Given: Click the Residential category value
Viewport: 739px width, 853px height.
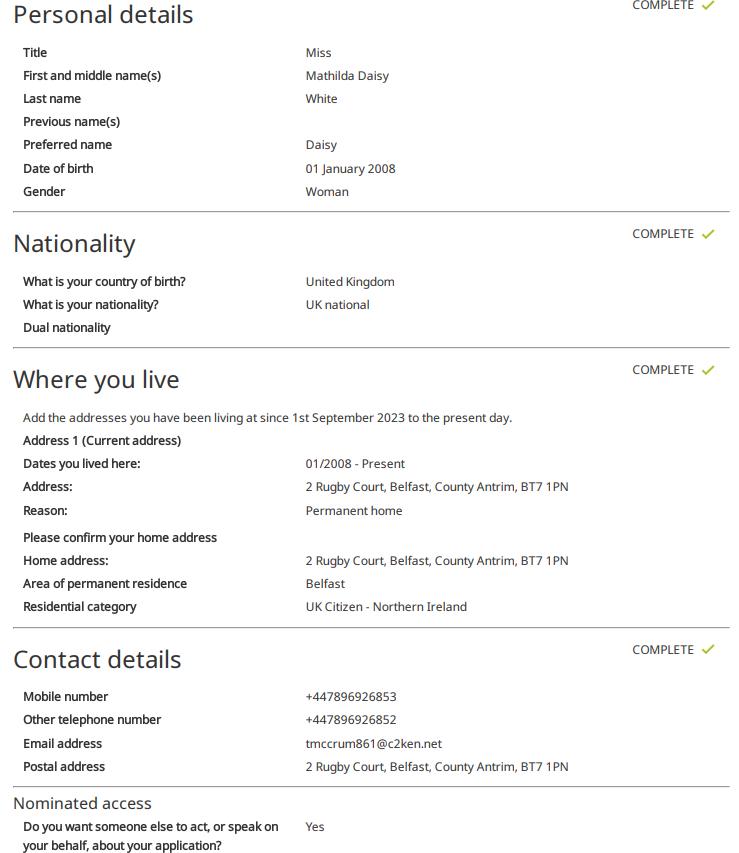Looking at the screenshot, I should (386, 607).
